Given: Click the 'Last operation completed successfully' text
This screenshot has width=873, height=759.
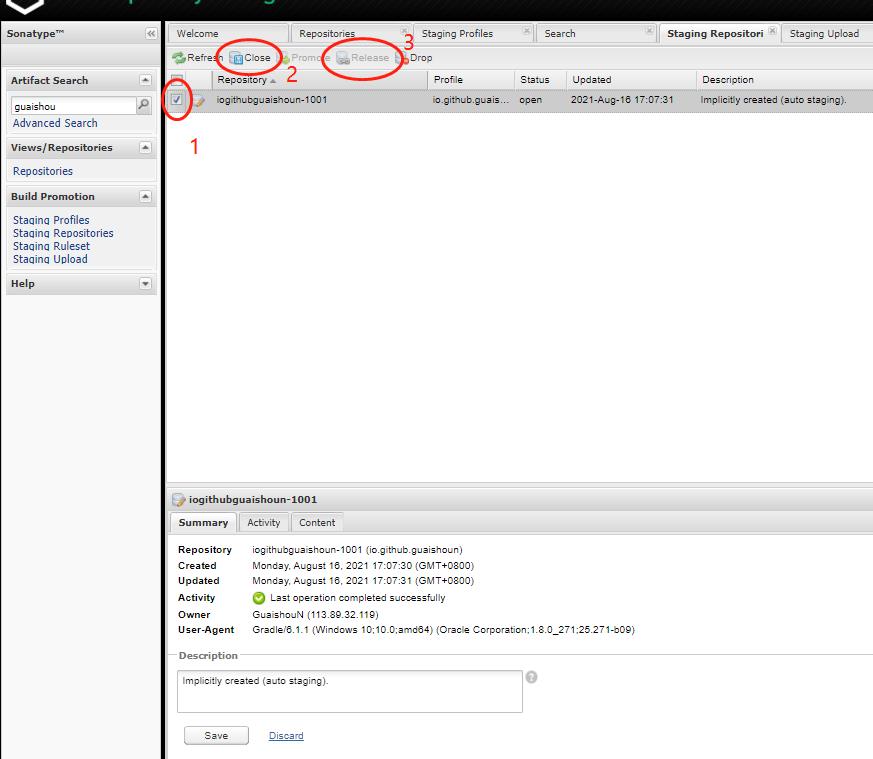Looking at the screenshot, I should 357,598.
